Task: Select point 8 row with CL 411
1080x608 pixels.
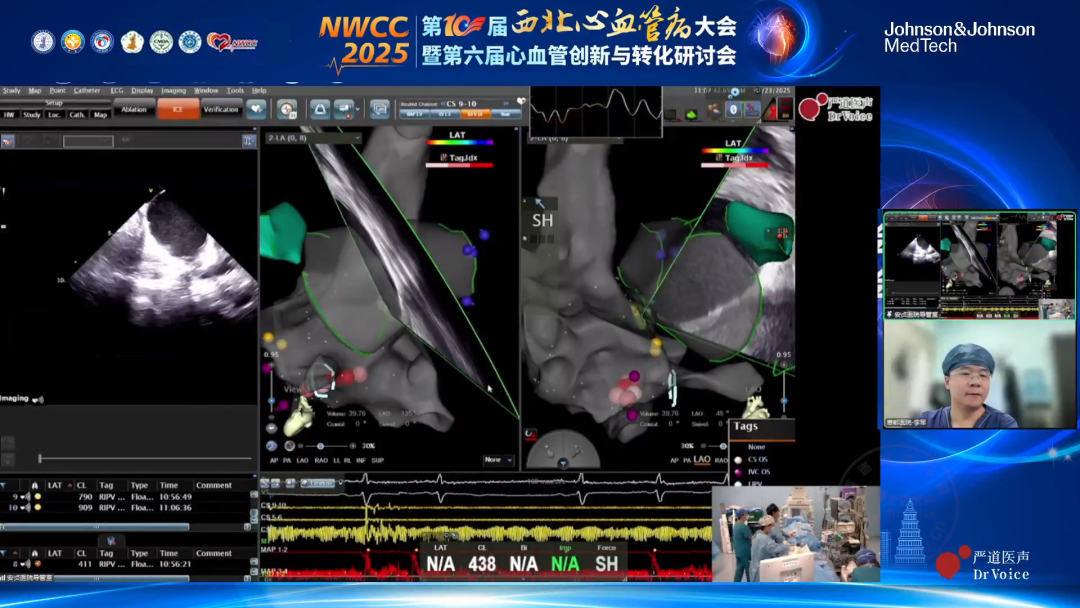Action: 127,564
